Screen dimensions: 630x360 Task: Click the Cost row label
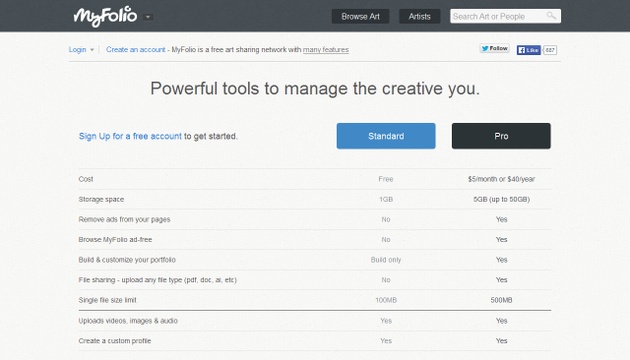(86, 179)
